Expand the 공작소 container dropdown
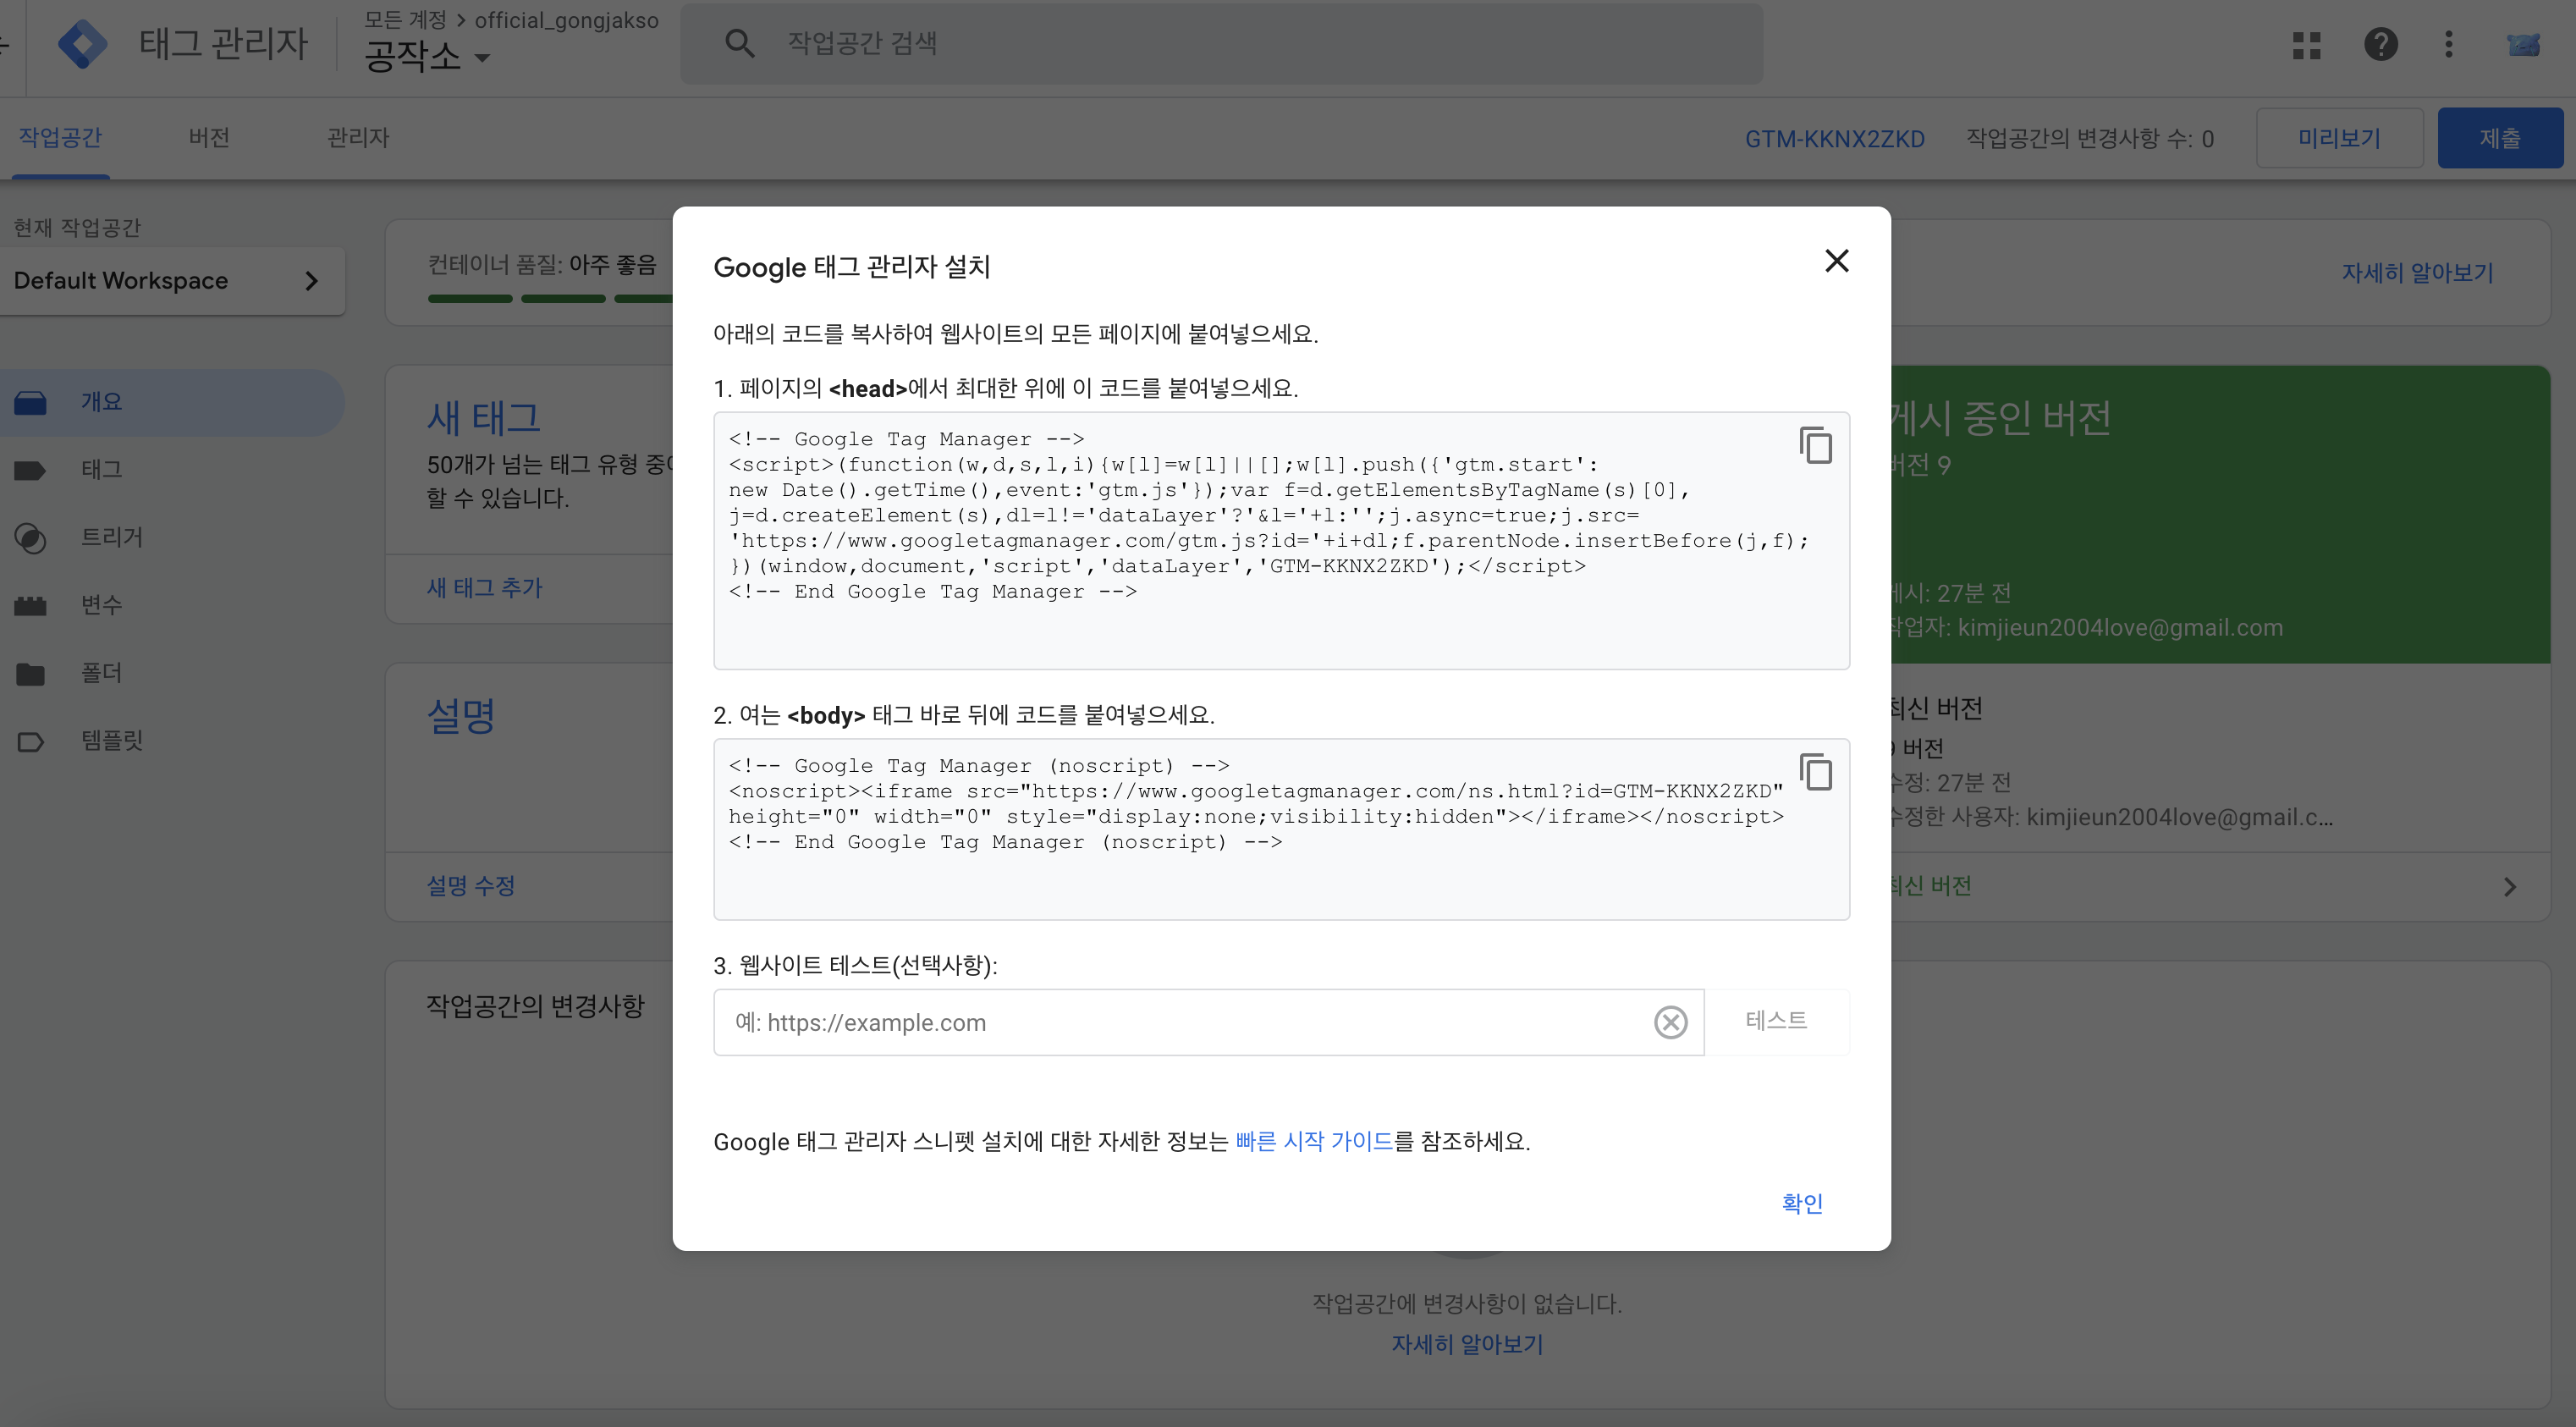 [x=482, y=58]
